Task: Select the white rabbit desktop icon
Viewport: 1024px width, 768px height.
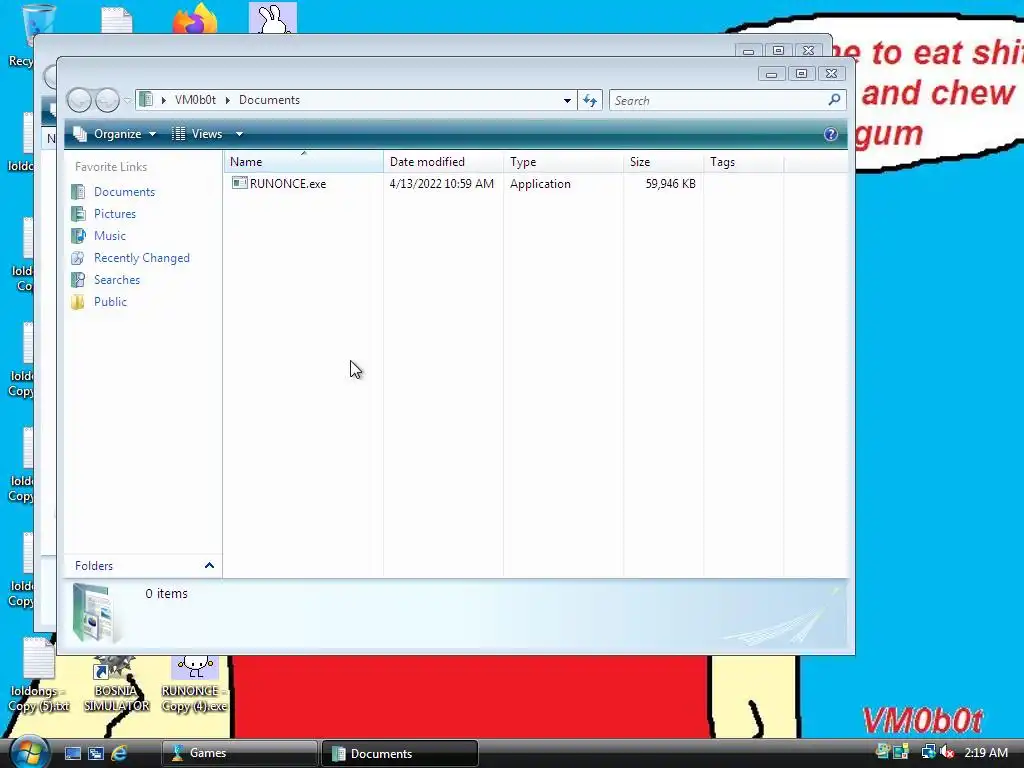Action: pyautogui.click(x=273, y=18)
